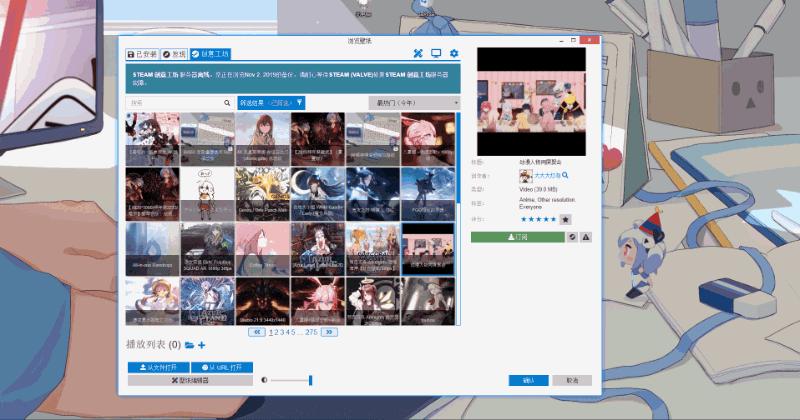Select the crescent moon girl wallpaper thumbnail
800x420 pixels.
[x=317, y=194]
